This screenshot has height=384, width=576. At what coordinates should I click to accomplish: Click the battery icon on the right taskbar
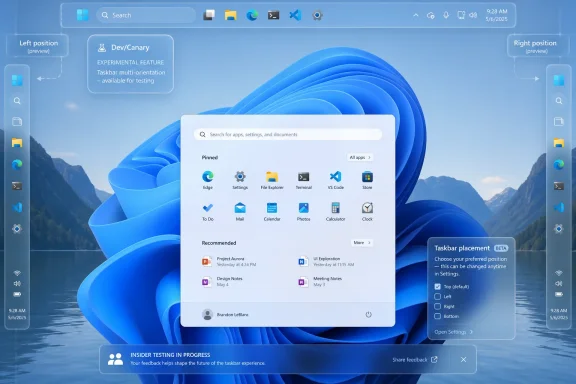tap(559, 294)
